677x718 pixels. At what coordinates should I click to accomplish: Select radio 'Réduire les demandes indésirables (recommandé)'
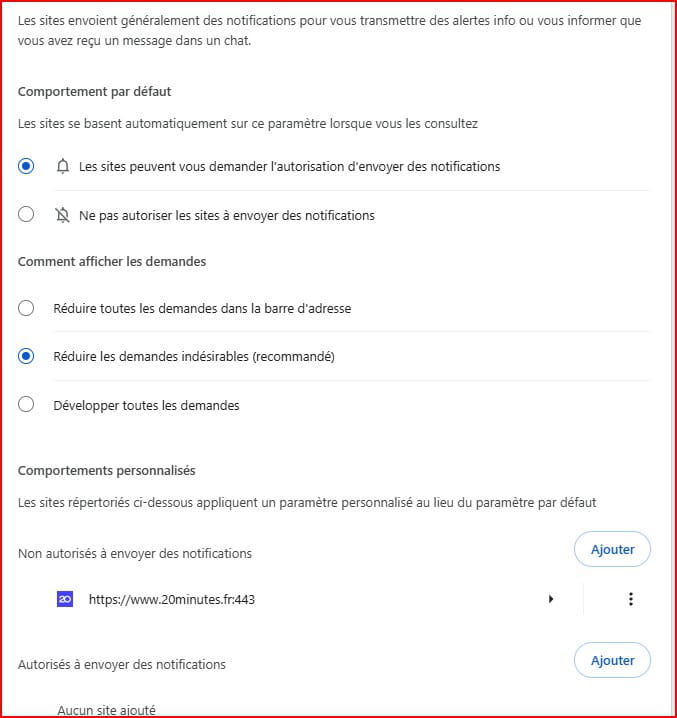click(x=27, y=356)
